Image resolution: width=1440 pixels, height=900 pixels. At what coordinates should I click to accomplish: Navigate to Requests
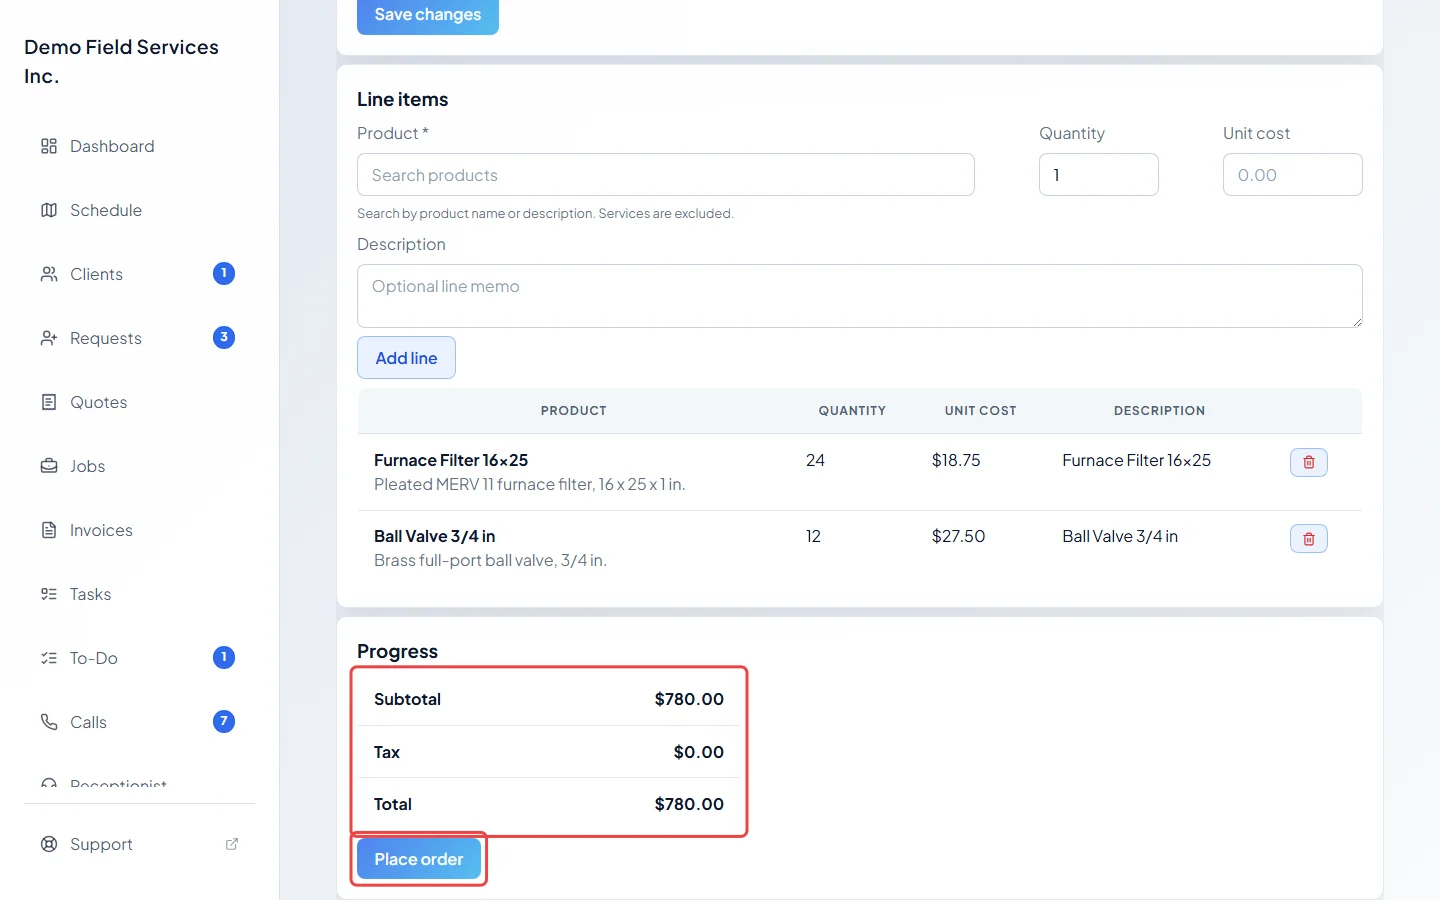(140, 338)
